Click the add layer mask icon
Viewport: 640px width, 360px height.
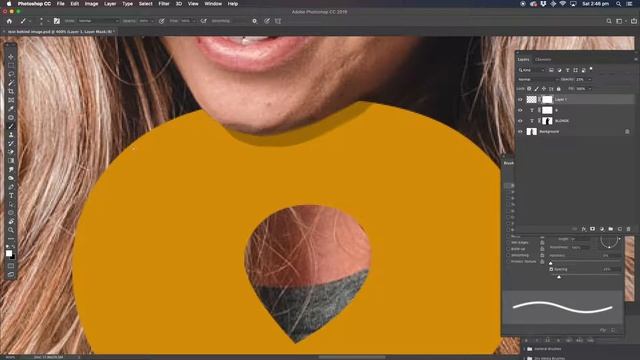(592, 229)
